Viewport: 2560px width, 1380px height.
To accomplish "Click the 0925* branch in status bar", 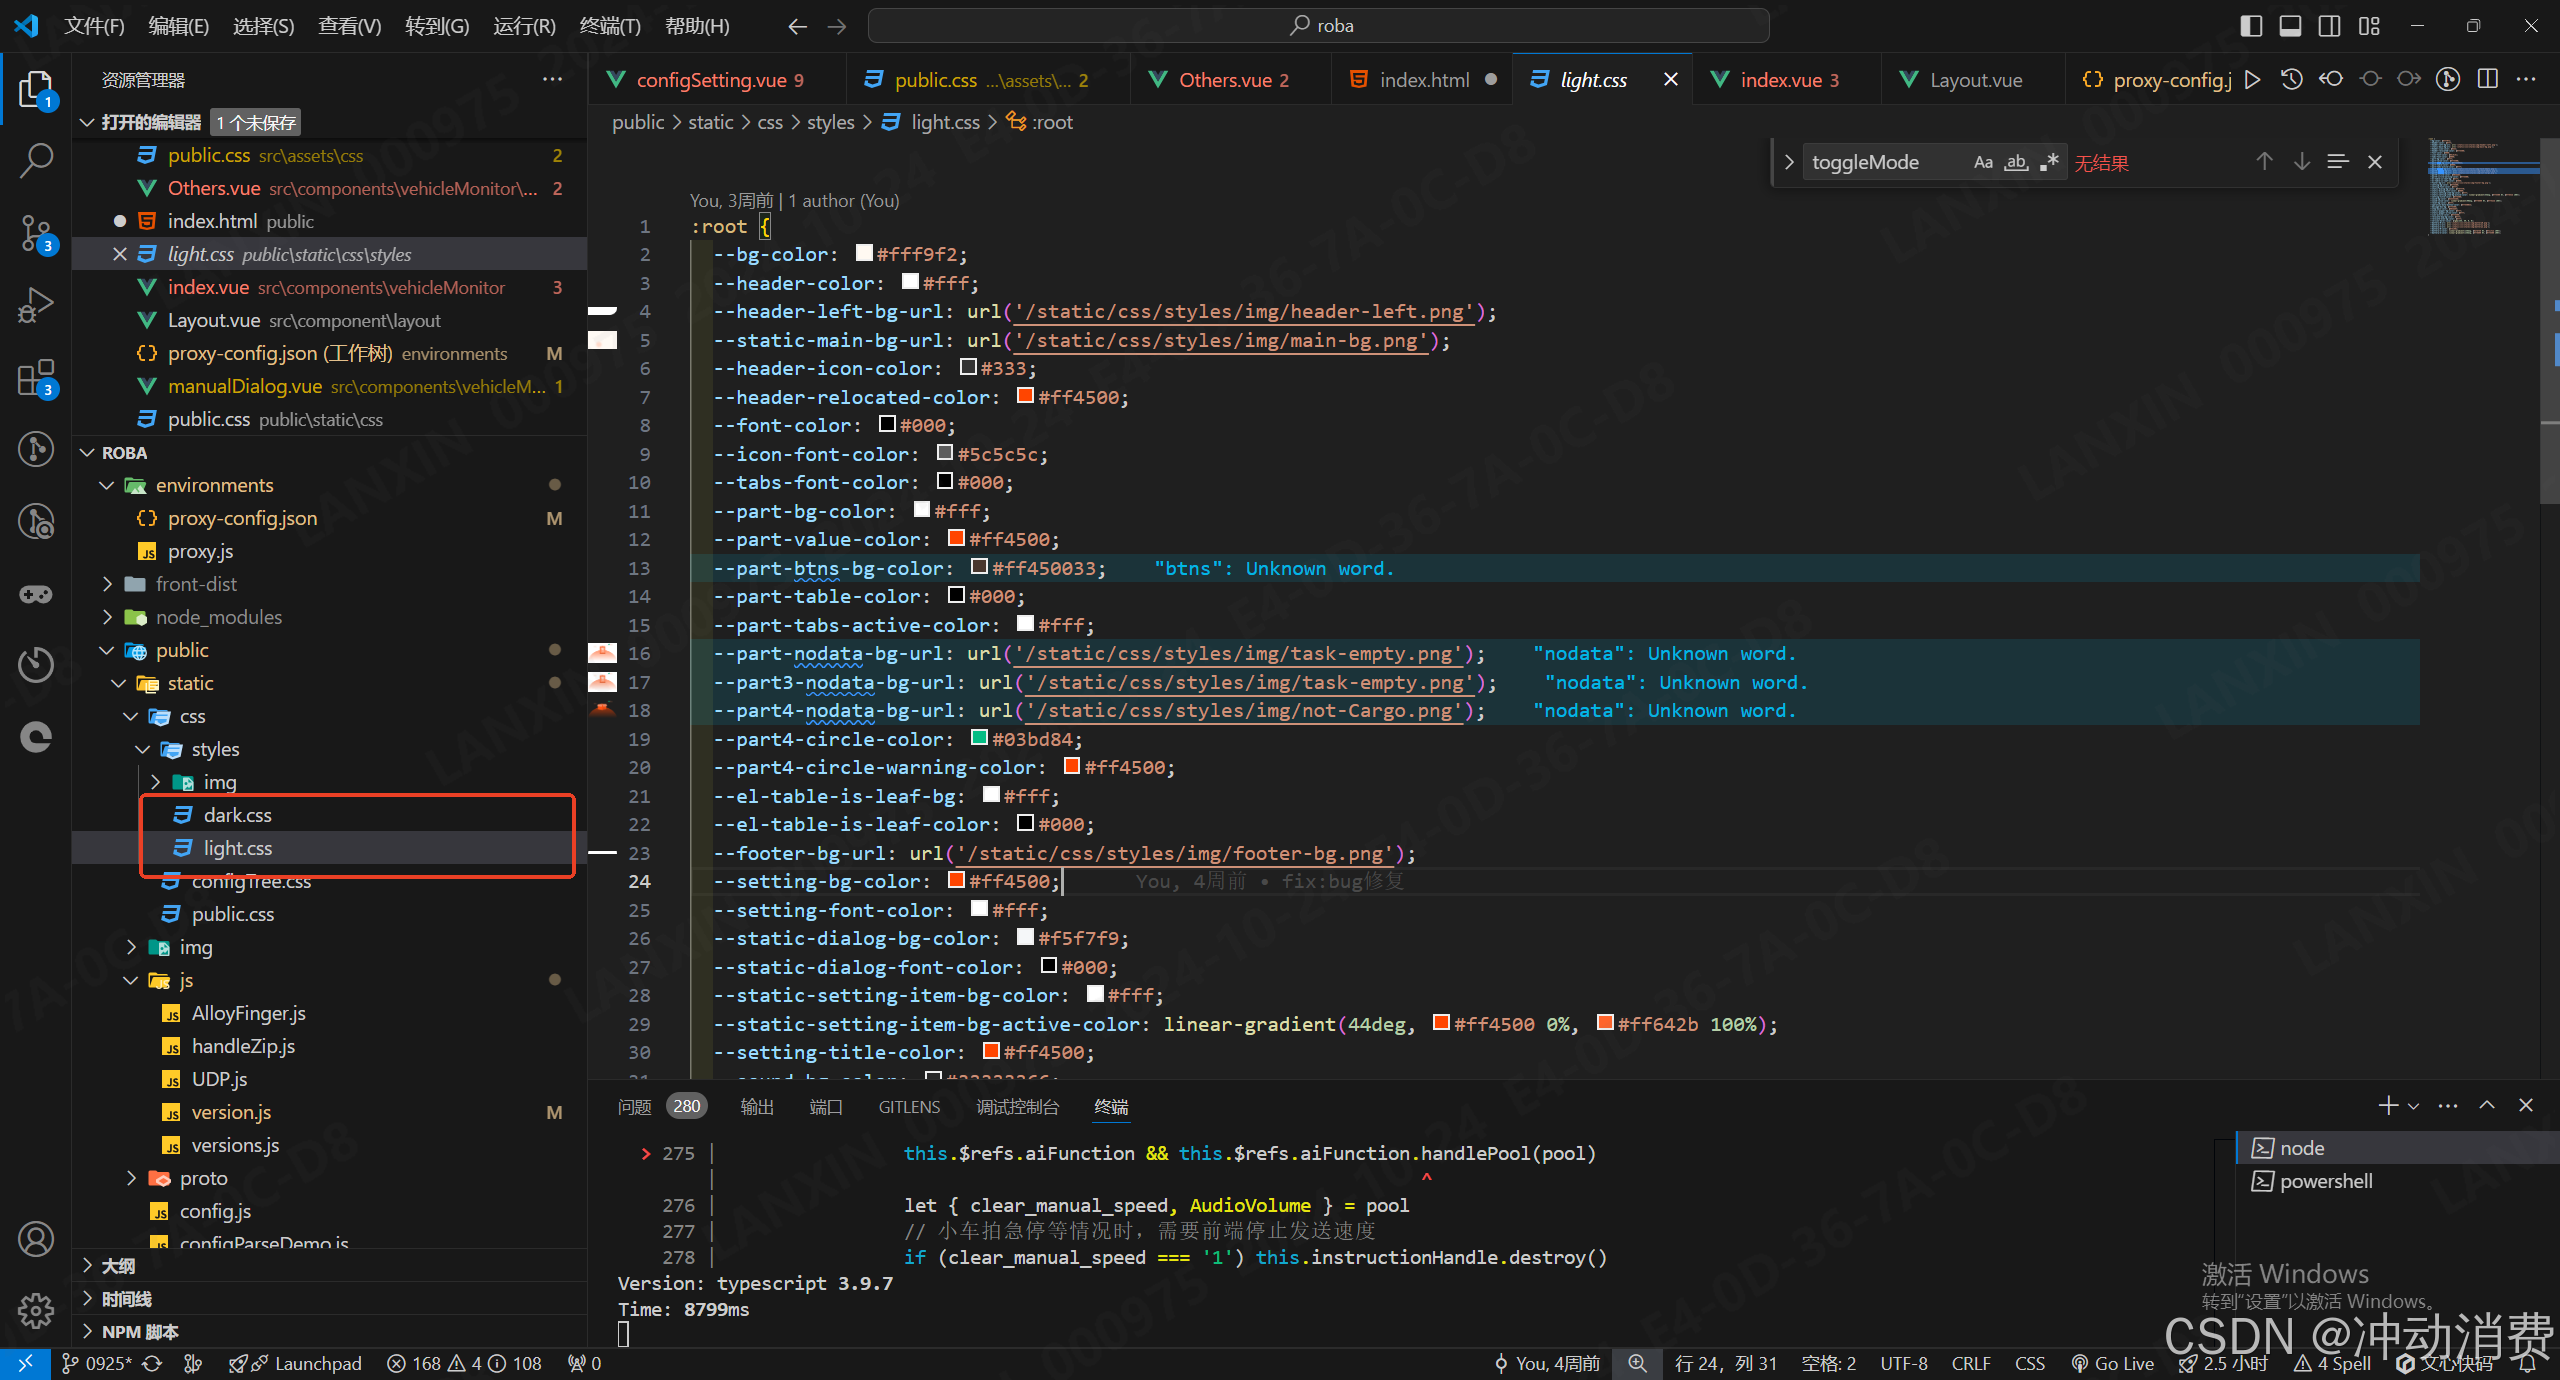I will click(97, 1363).
